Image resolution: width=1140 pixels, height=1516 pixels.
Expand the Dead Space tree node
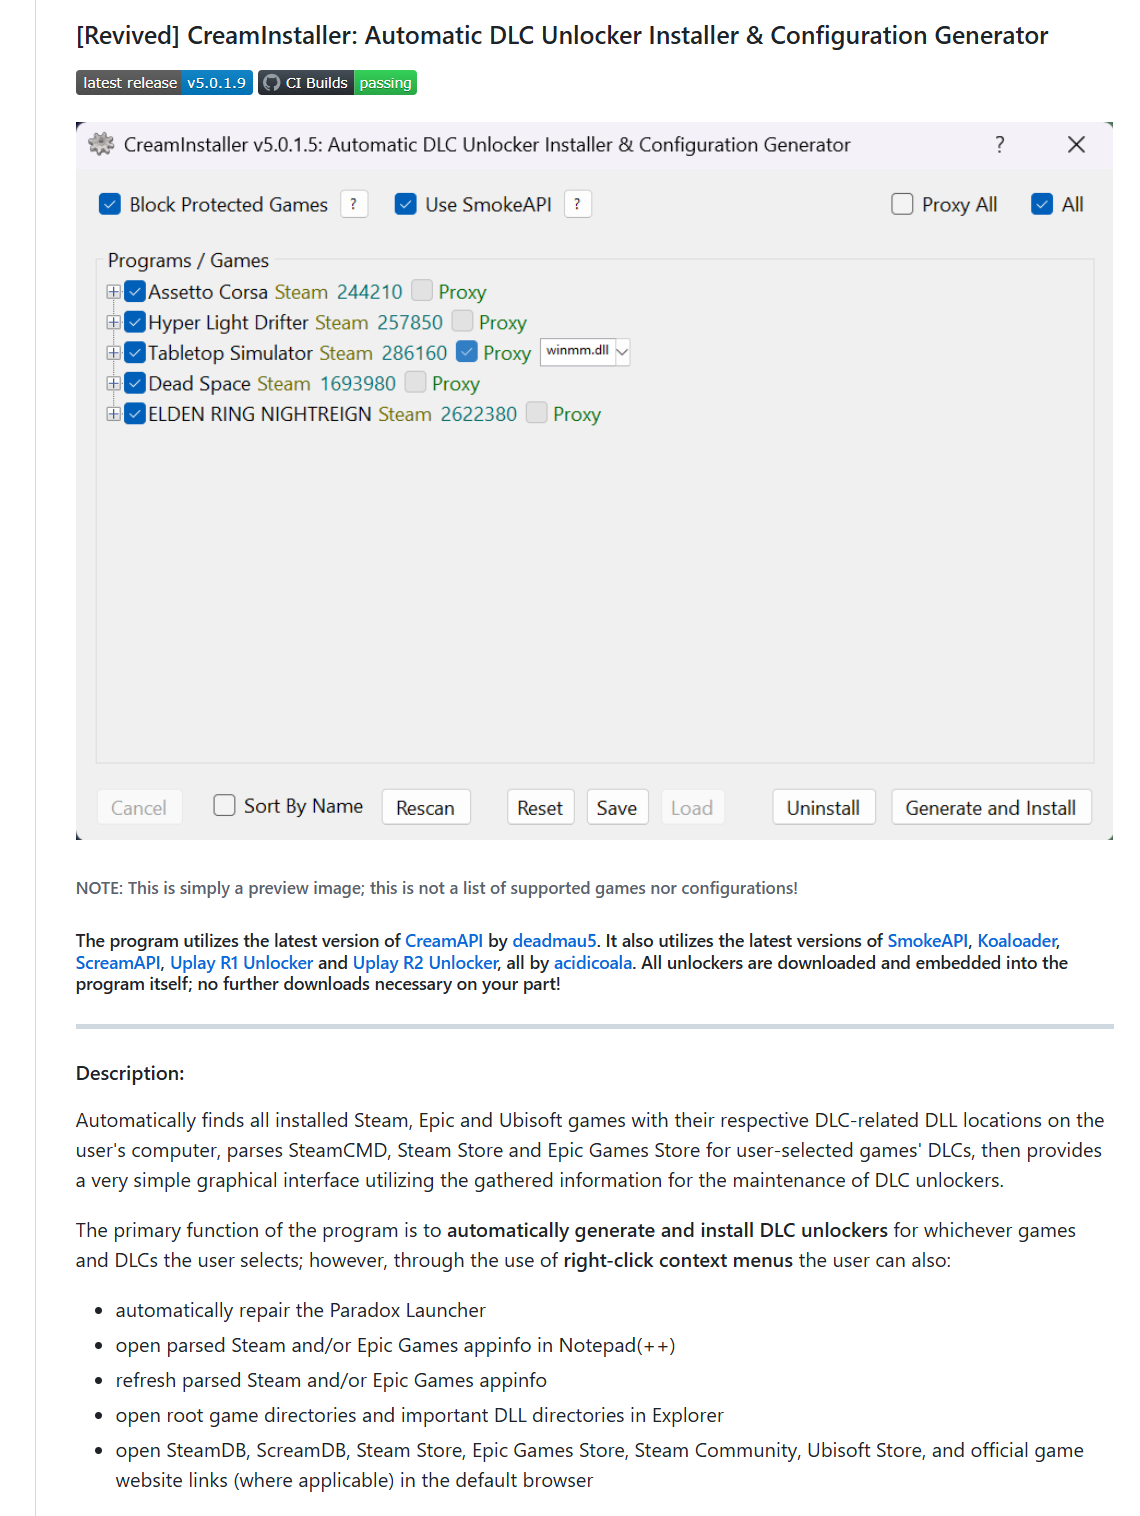[x=113, y=383]
